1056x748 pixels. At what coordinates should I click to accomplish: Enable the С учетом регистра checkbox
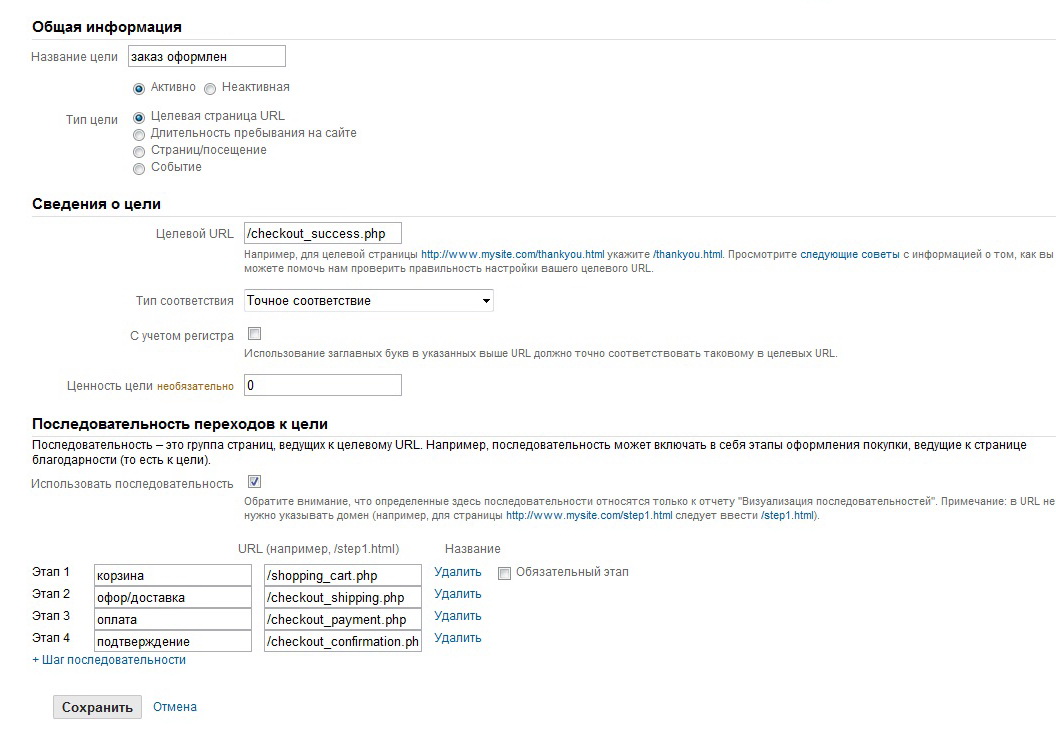tap(254, 334)
